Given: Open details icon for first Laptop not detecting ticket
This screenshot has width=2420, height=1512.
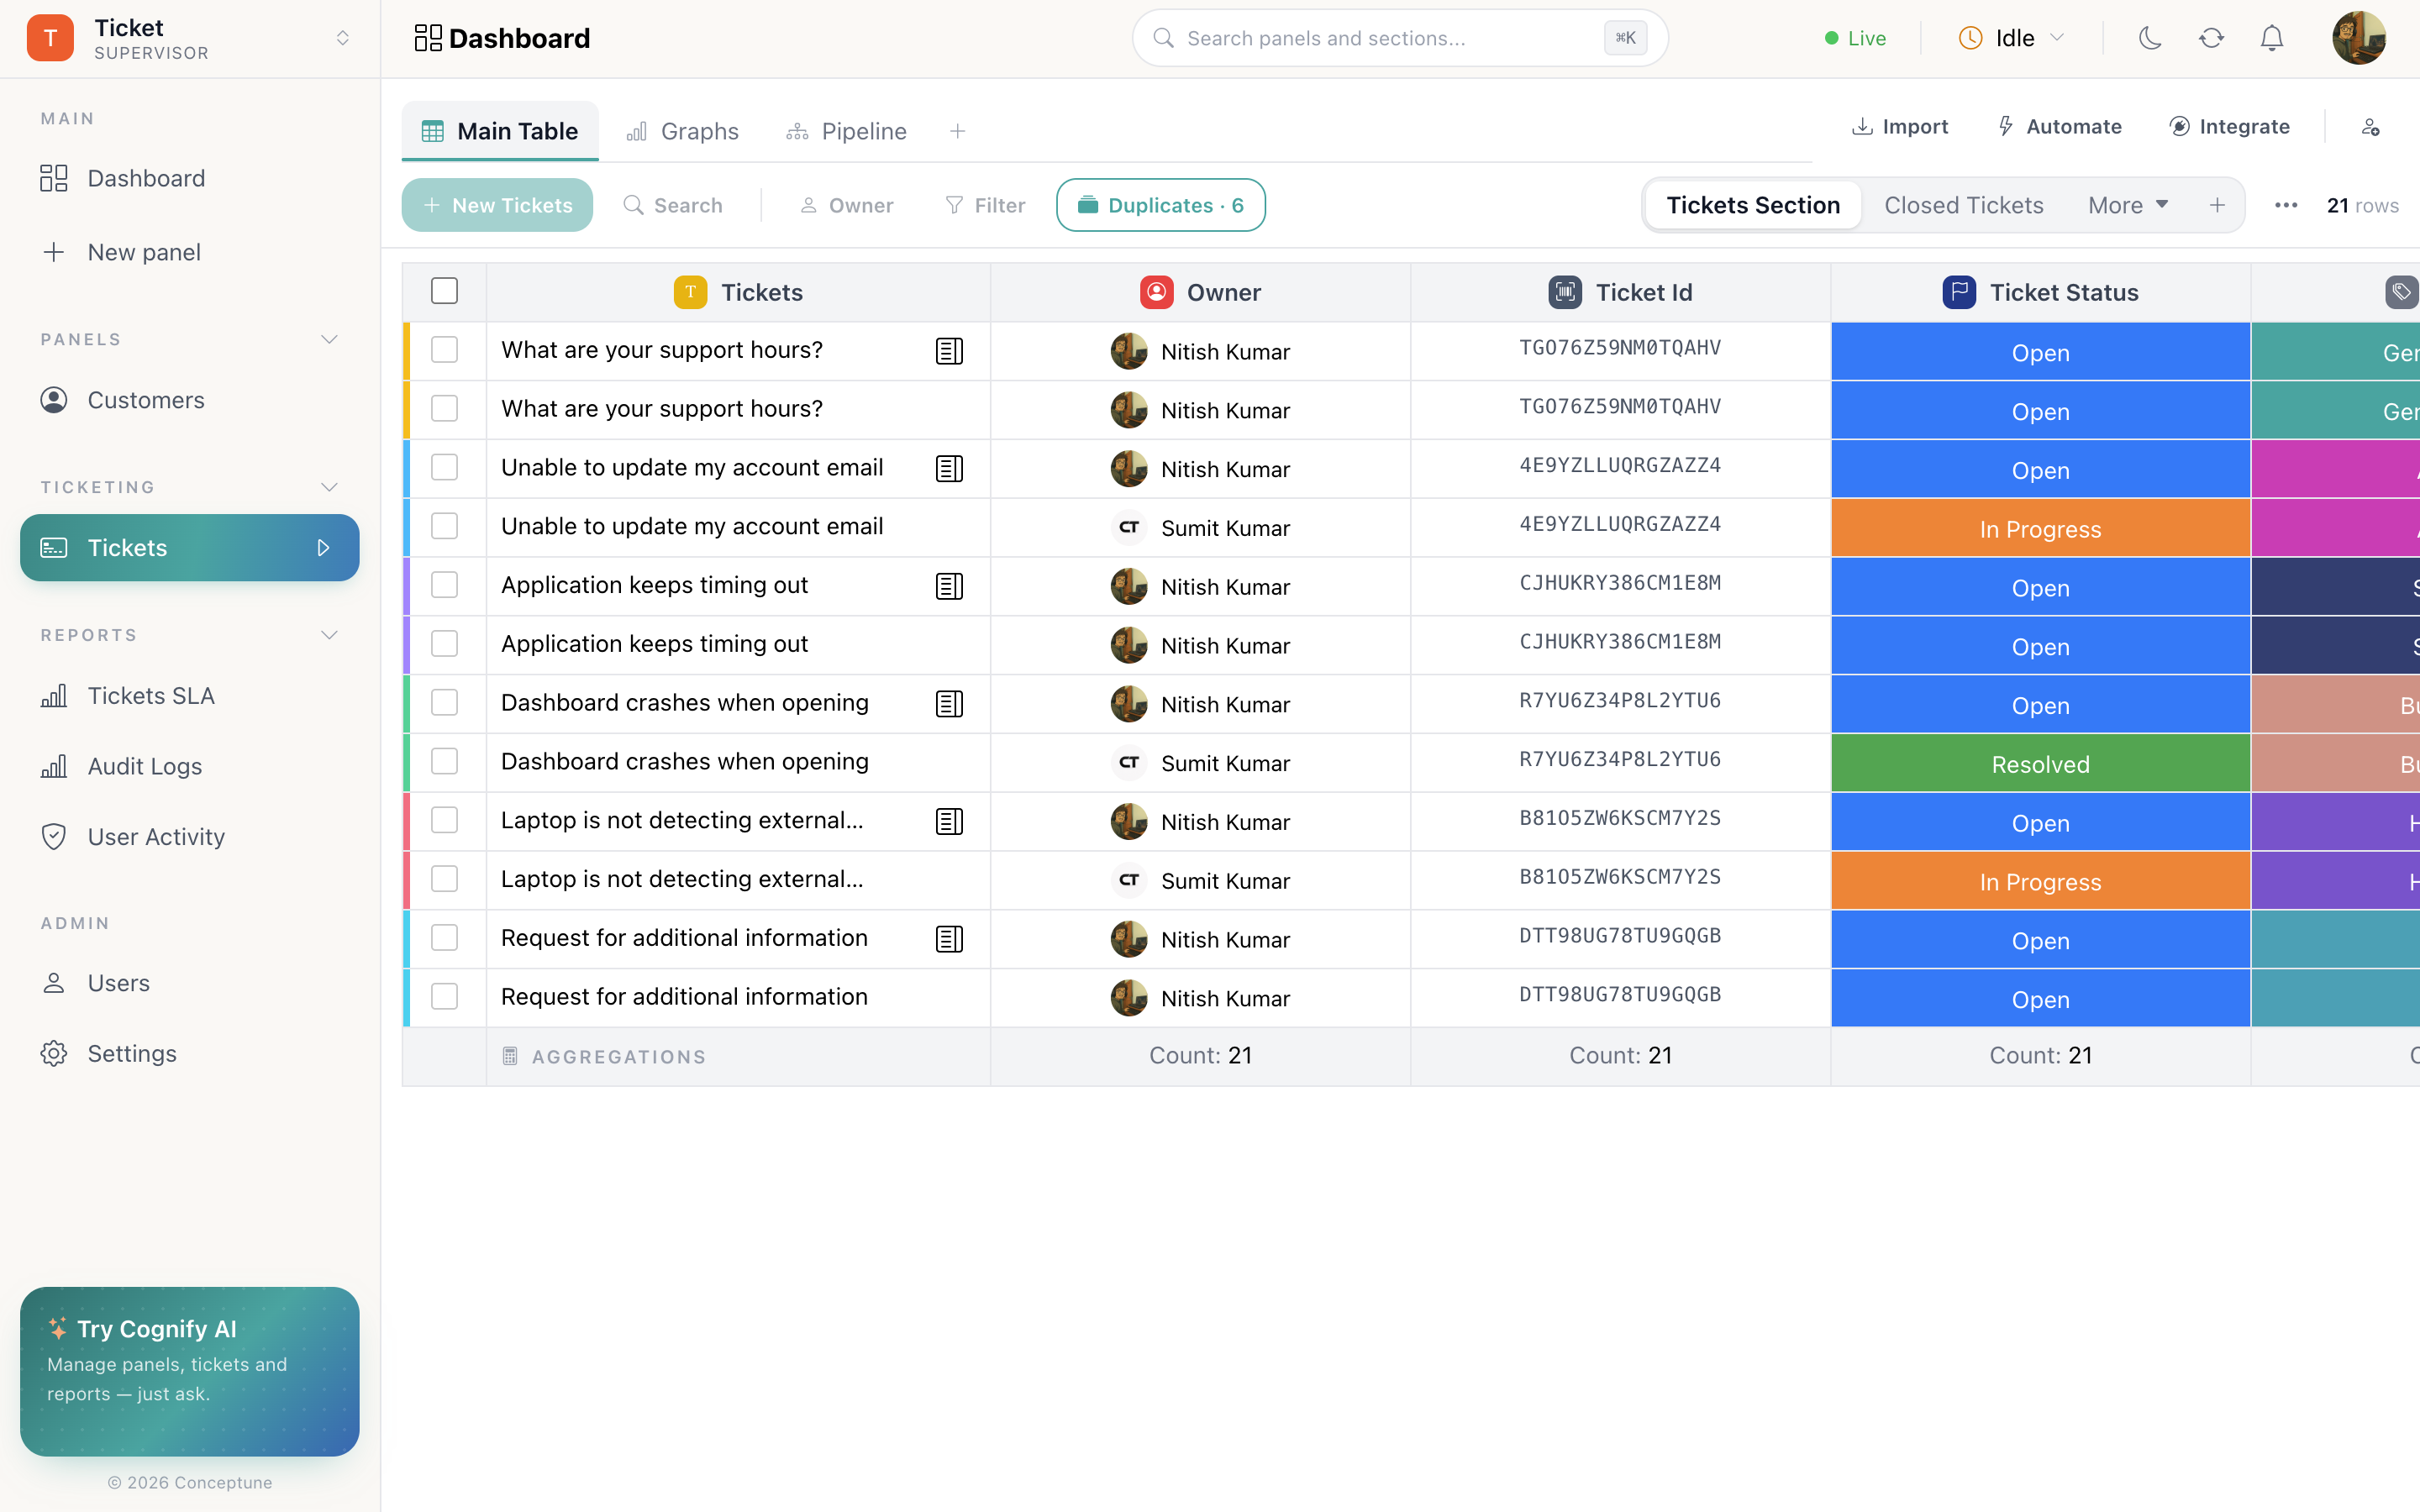Looking at the screenshot, I should (949, 822).
